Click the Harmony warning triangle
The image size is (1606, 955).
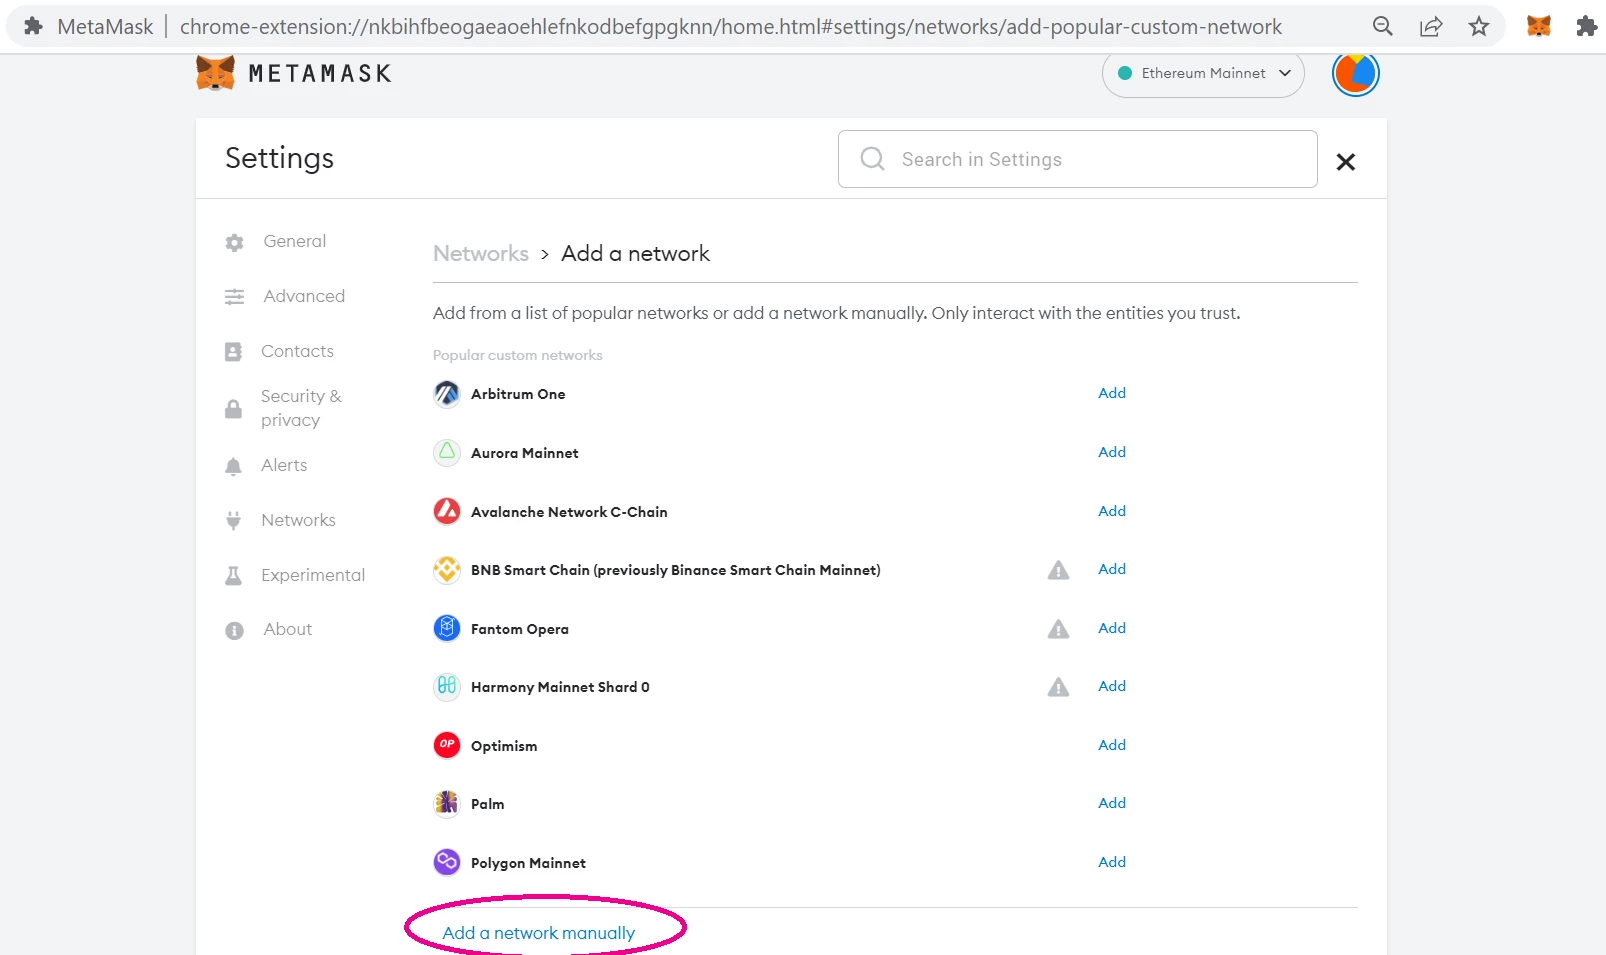[1058, 687]
